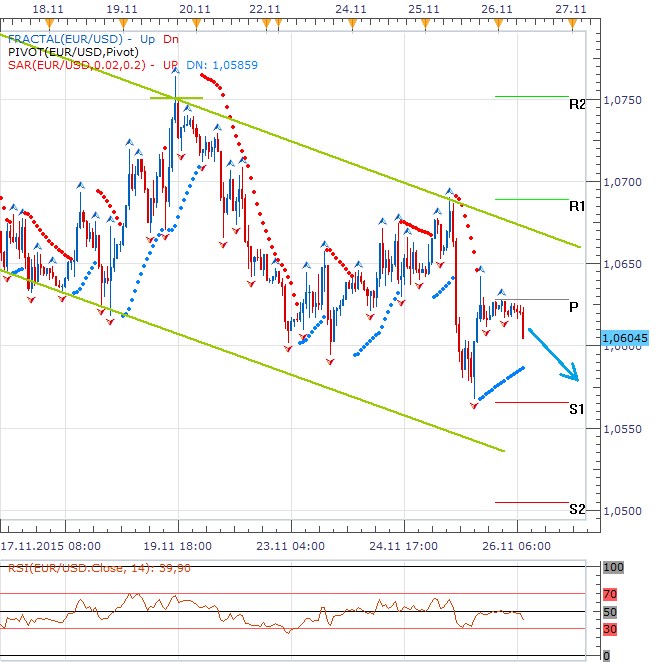Select the S2 support level label

577,510
